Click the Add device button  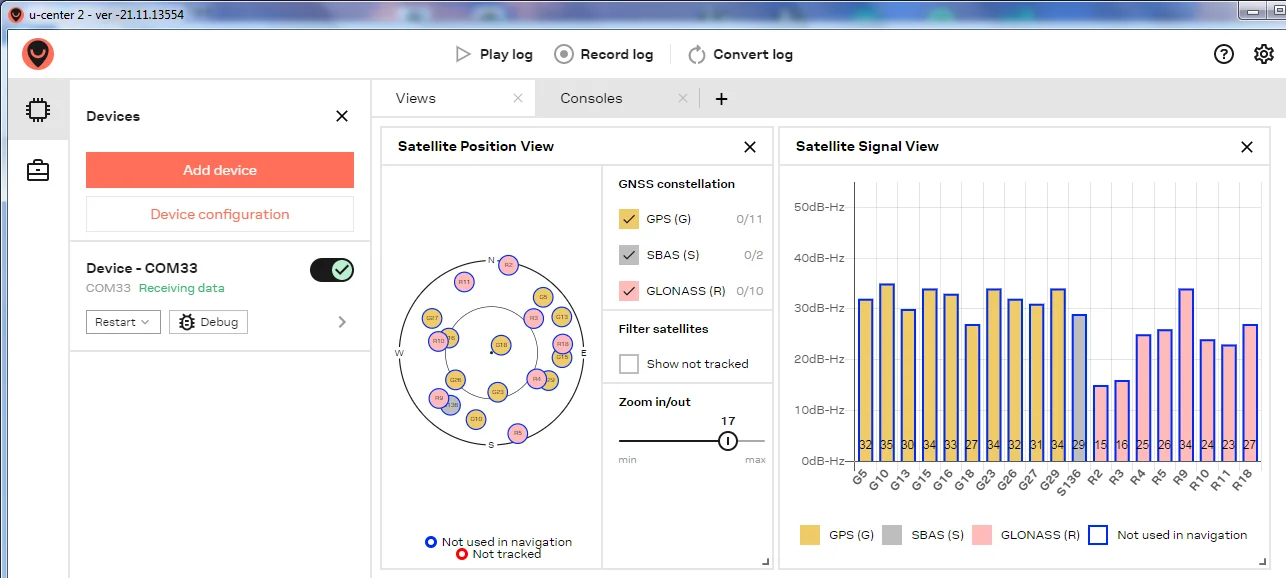(220, 170)
